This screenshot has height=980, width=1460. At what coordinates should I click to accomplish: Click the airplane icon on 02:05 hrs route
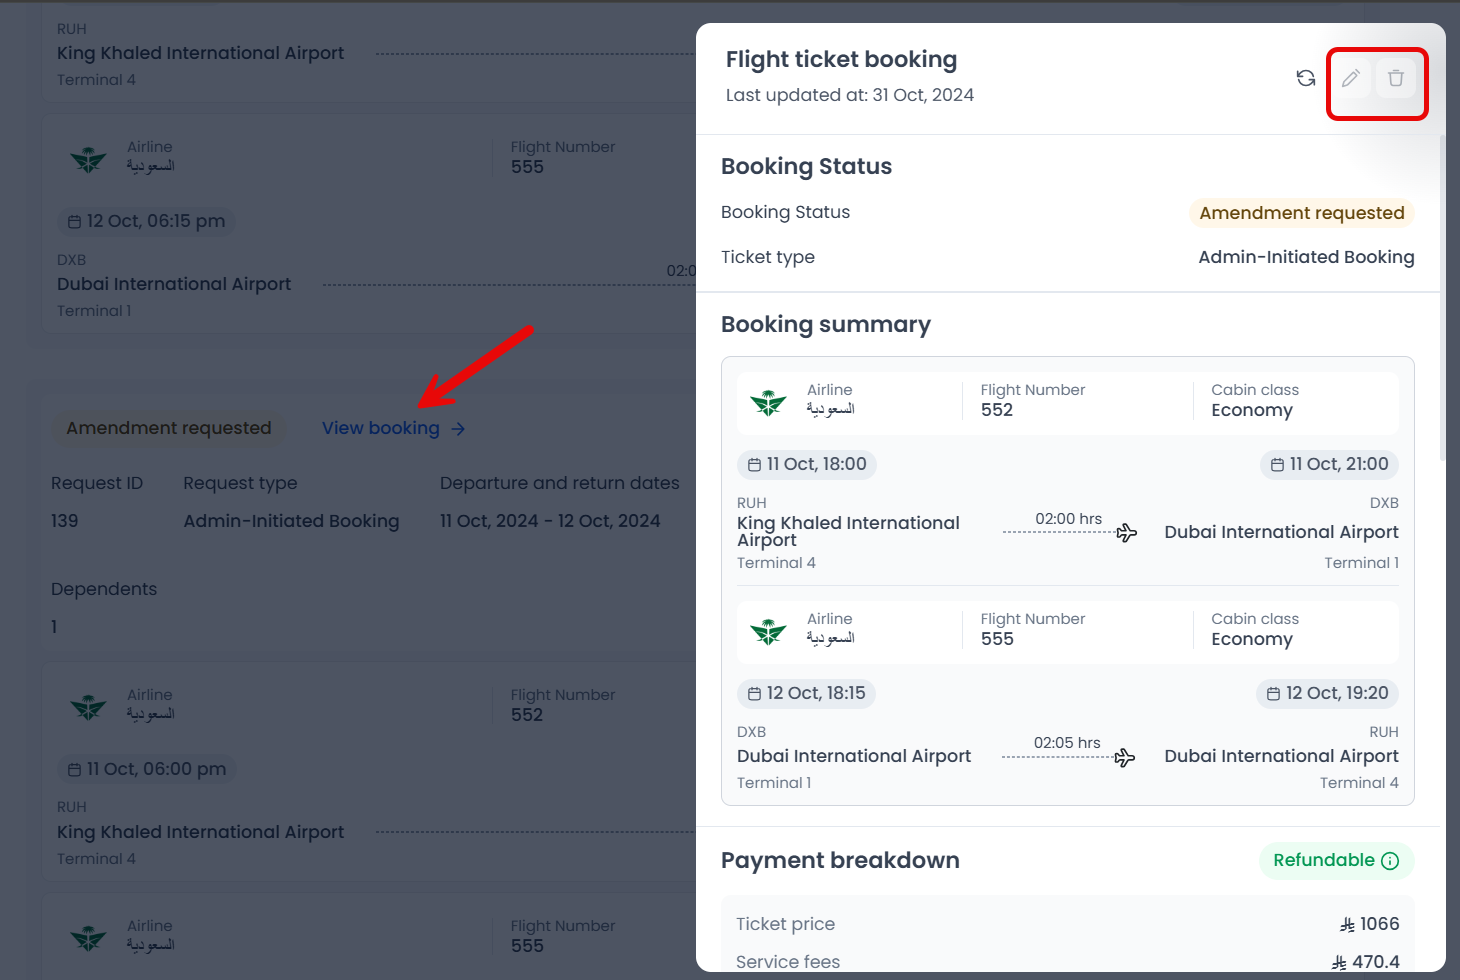click(x=1125, y=758)
